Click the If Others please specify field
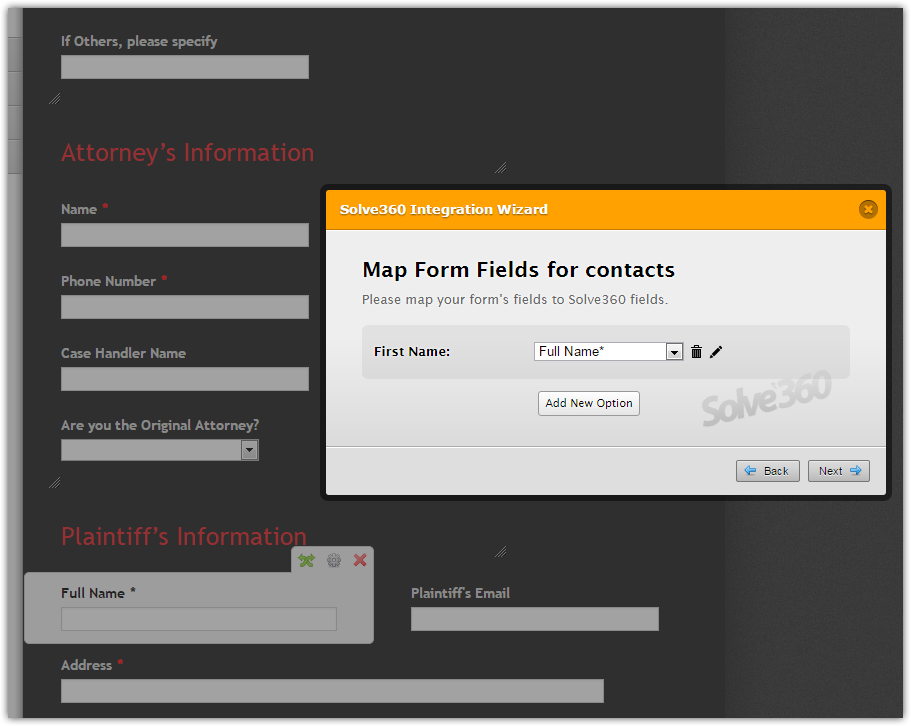The width and height of the screenshot is (911, 726). point(185,67)
